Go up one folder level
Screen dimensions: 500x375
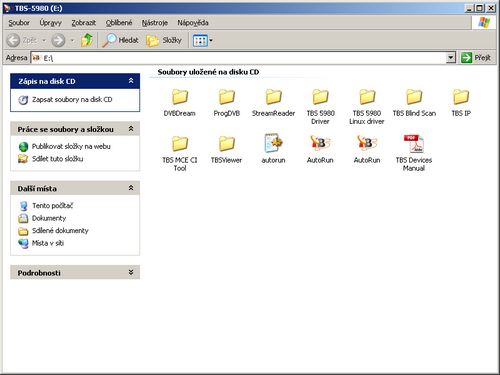87,40
